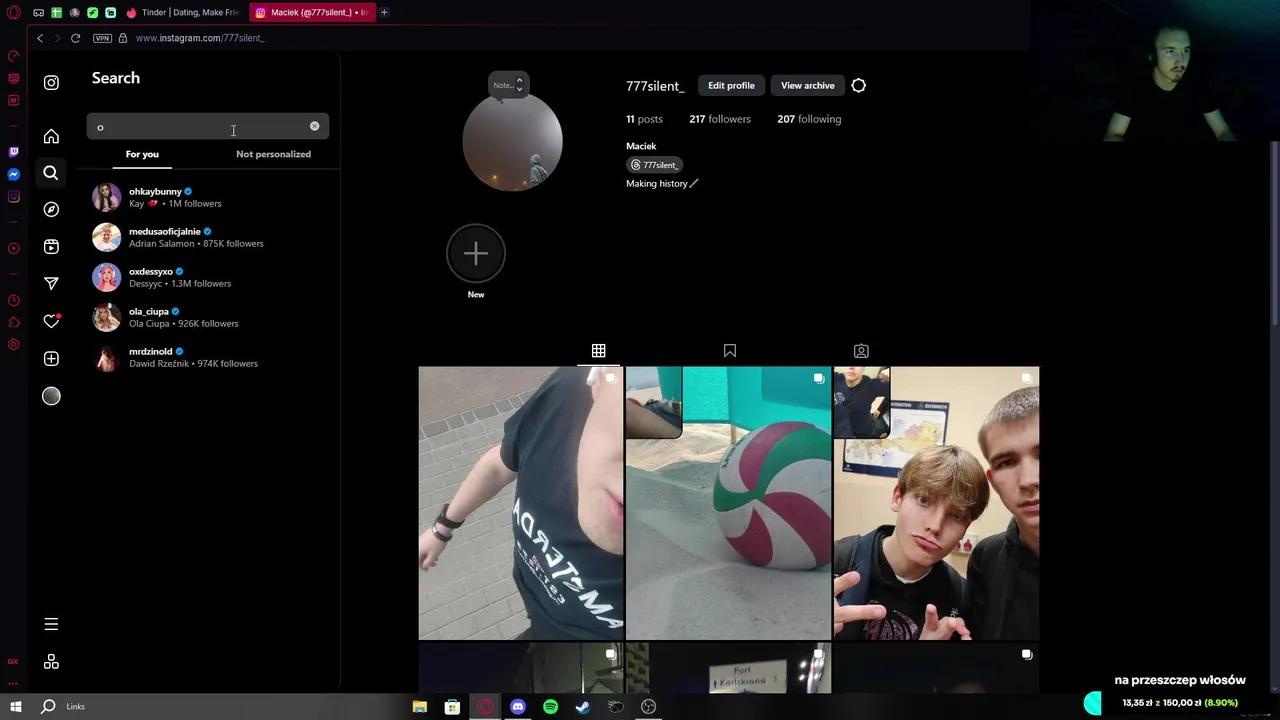Go back in the browser
The width and height of the screenshot is (1280, 720).
point(40,38)
